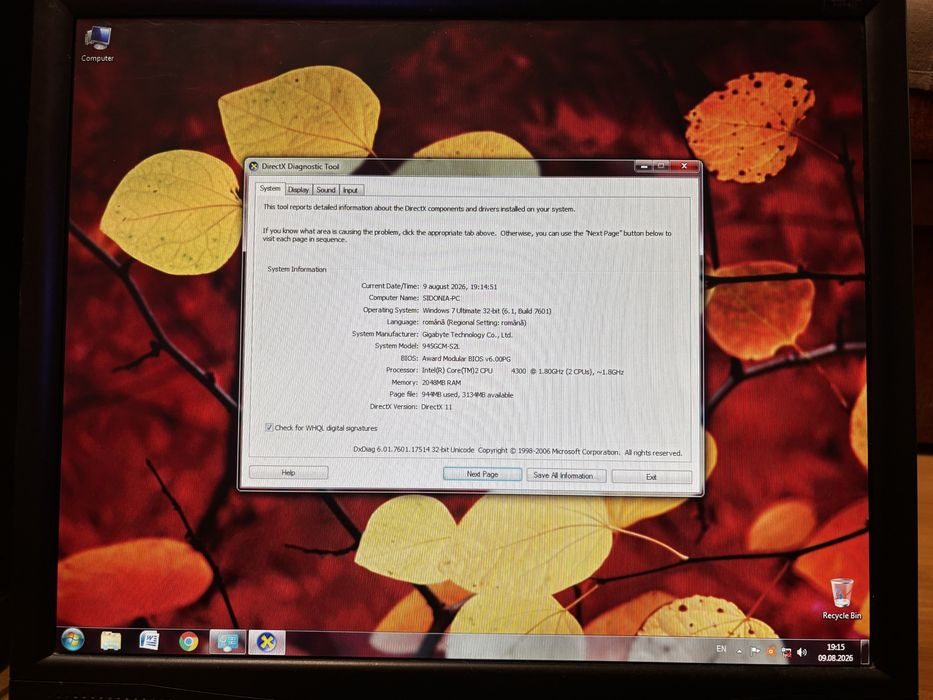
Task: Click the Show Desktop button strip
Action: [865, 653]
